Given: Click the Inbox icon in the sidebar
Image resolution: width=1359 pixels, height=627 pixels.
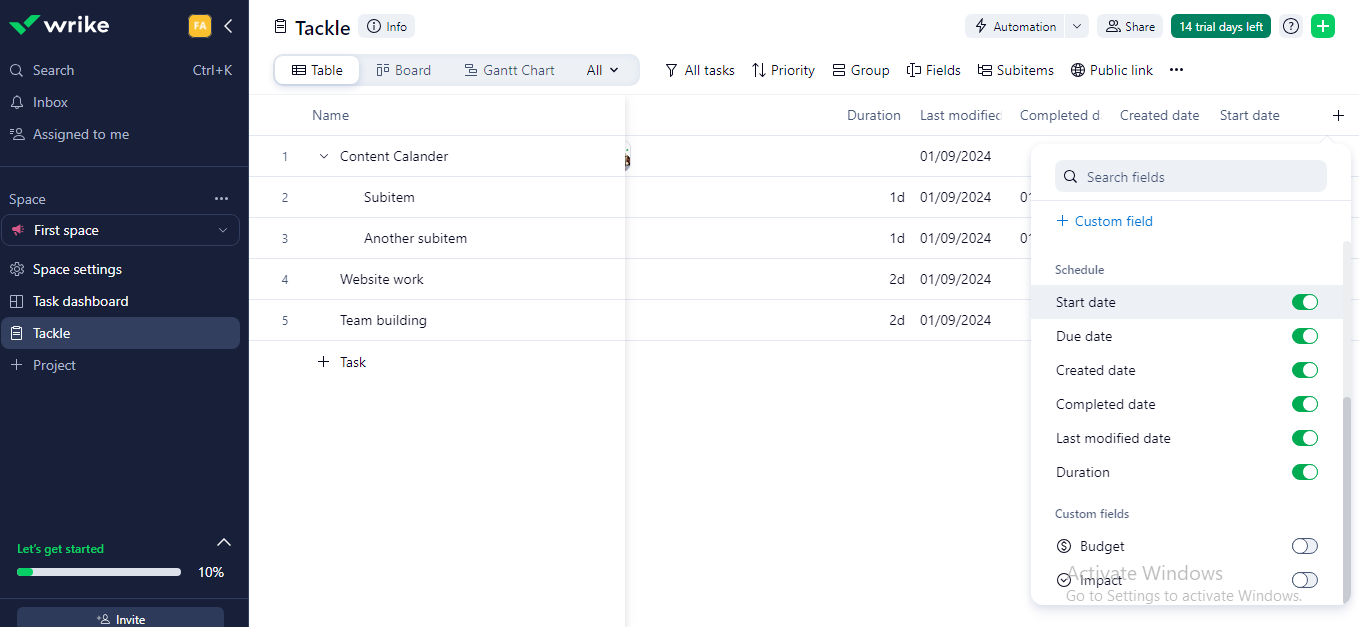Looking at the screenshot, I should pos(16,102).
